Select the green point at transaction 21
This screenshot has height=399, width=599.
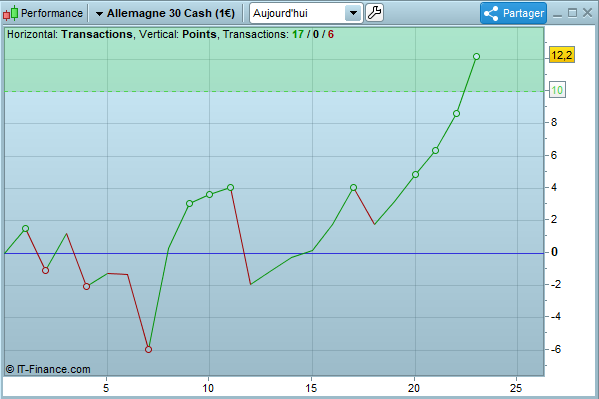pyautogui.click(x=435, y=151)
